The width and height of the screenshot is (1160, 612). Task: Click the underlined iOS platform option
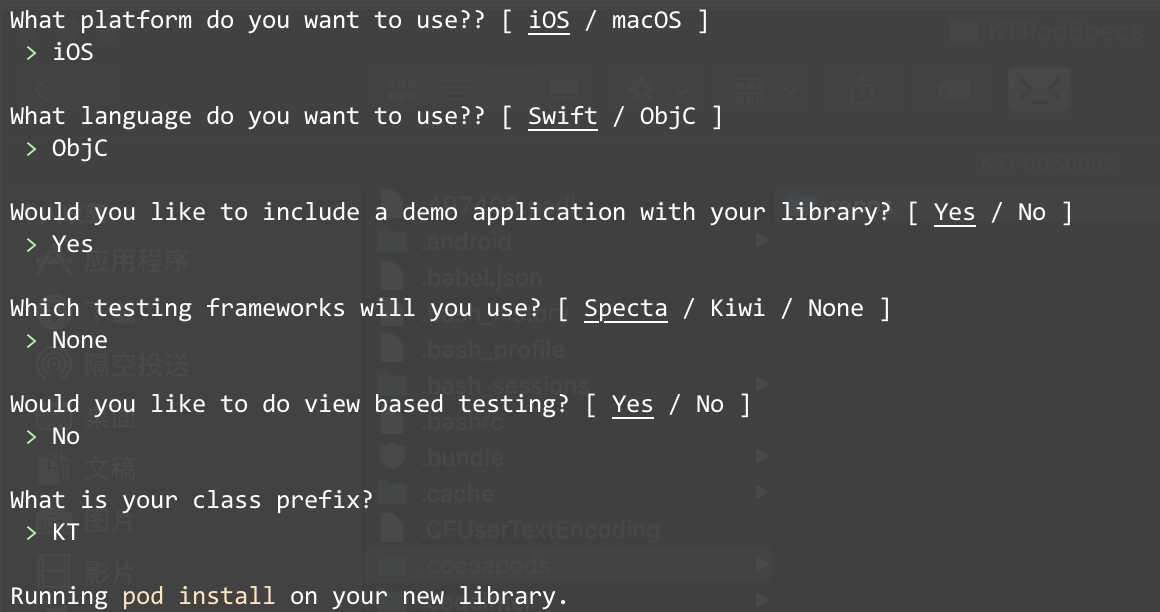pyautogui.click(x=549, y=20)
